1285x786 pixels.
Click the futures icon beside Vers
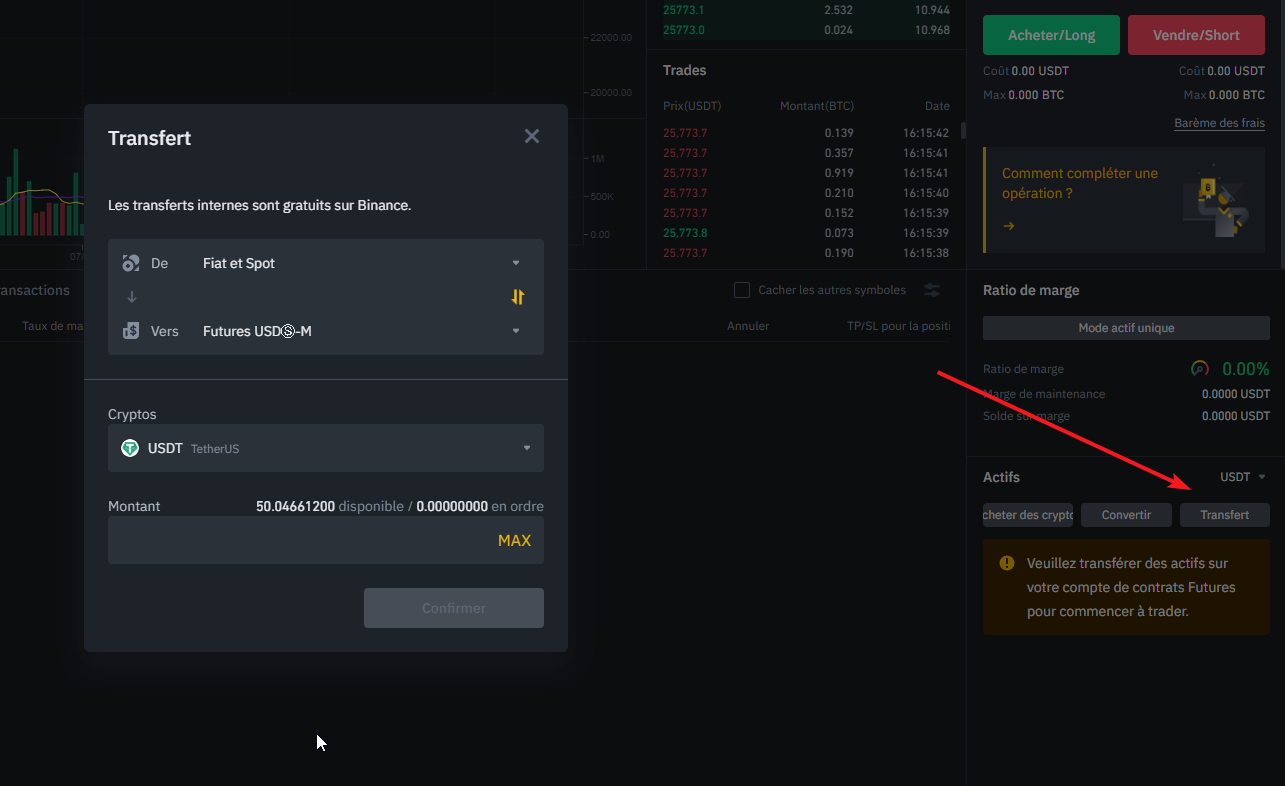[x=131, y=331]
